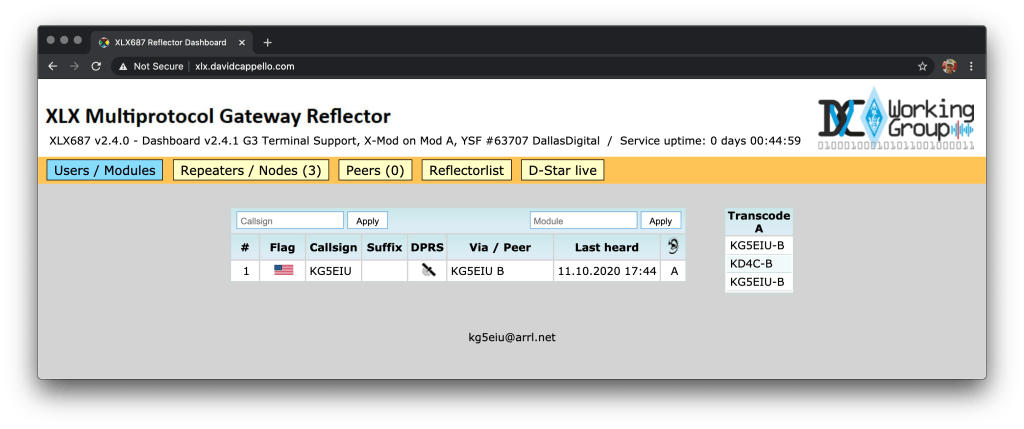The image size is (1024, 429).
Task: Click the Not Secure warning indicator
Action: (x=150, y=66)
